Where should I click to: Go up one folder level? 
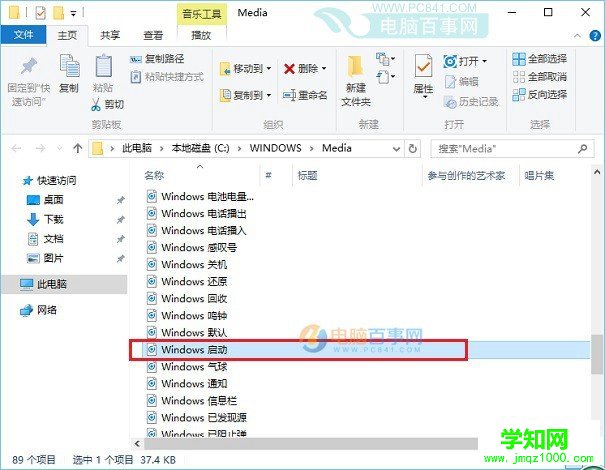[78, 149]
